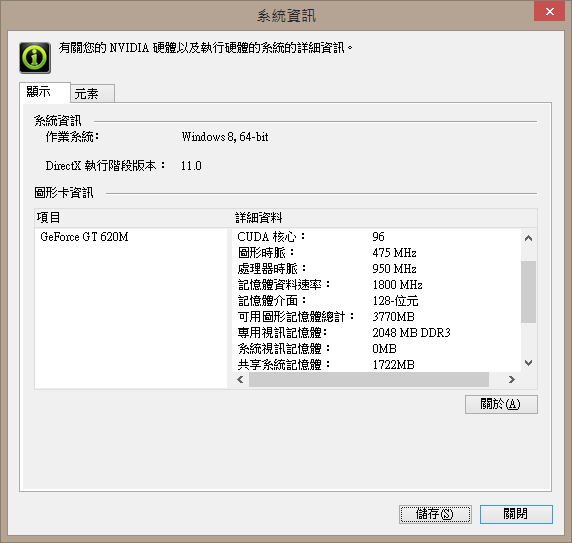This screenshot has height=543, width=572.
Task: Click the details list scroll down arrow
Action: [528, 363]
